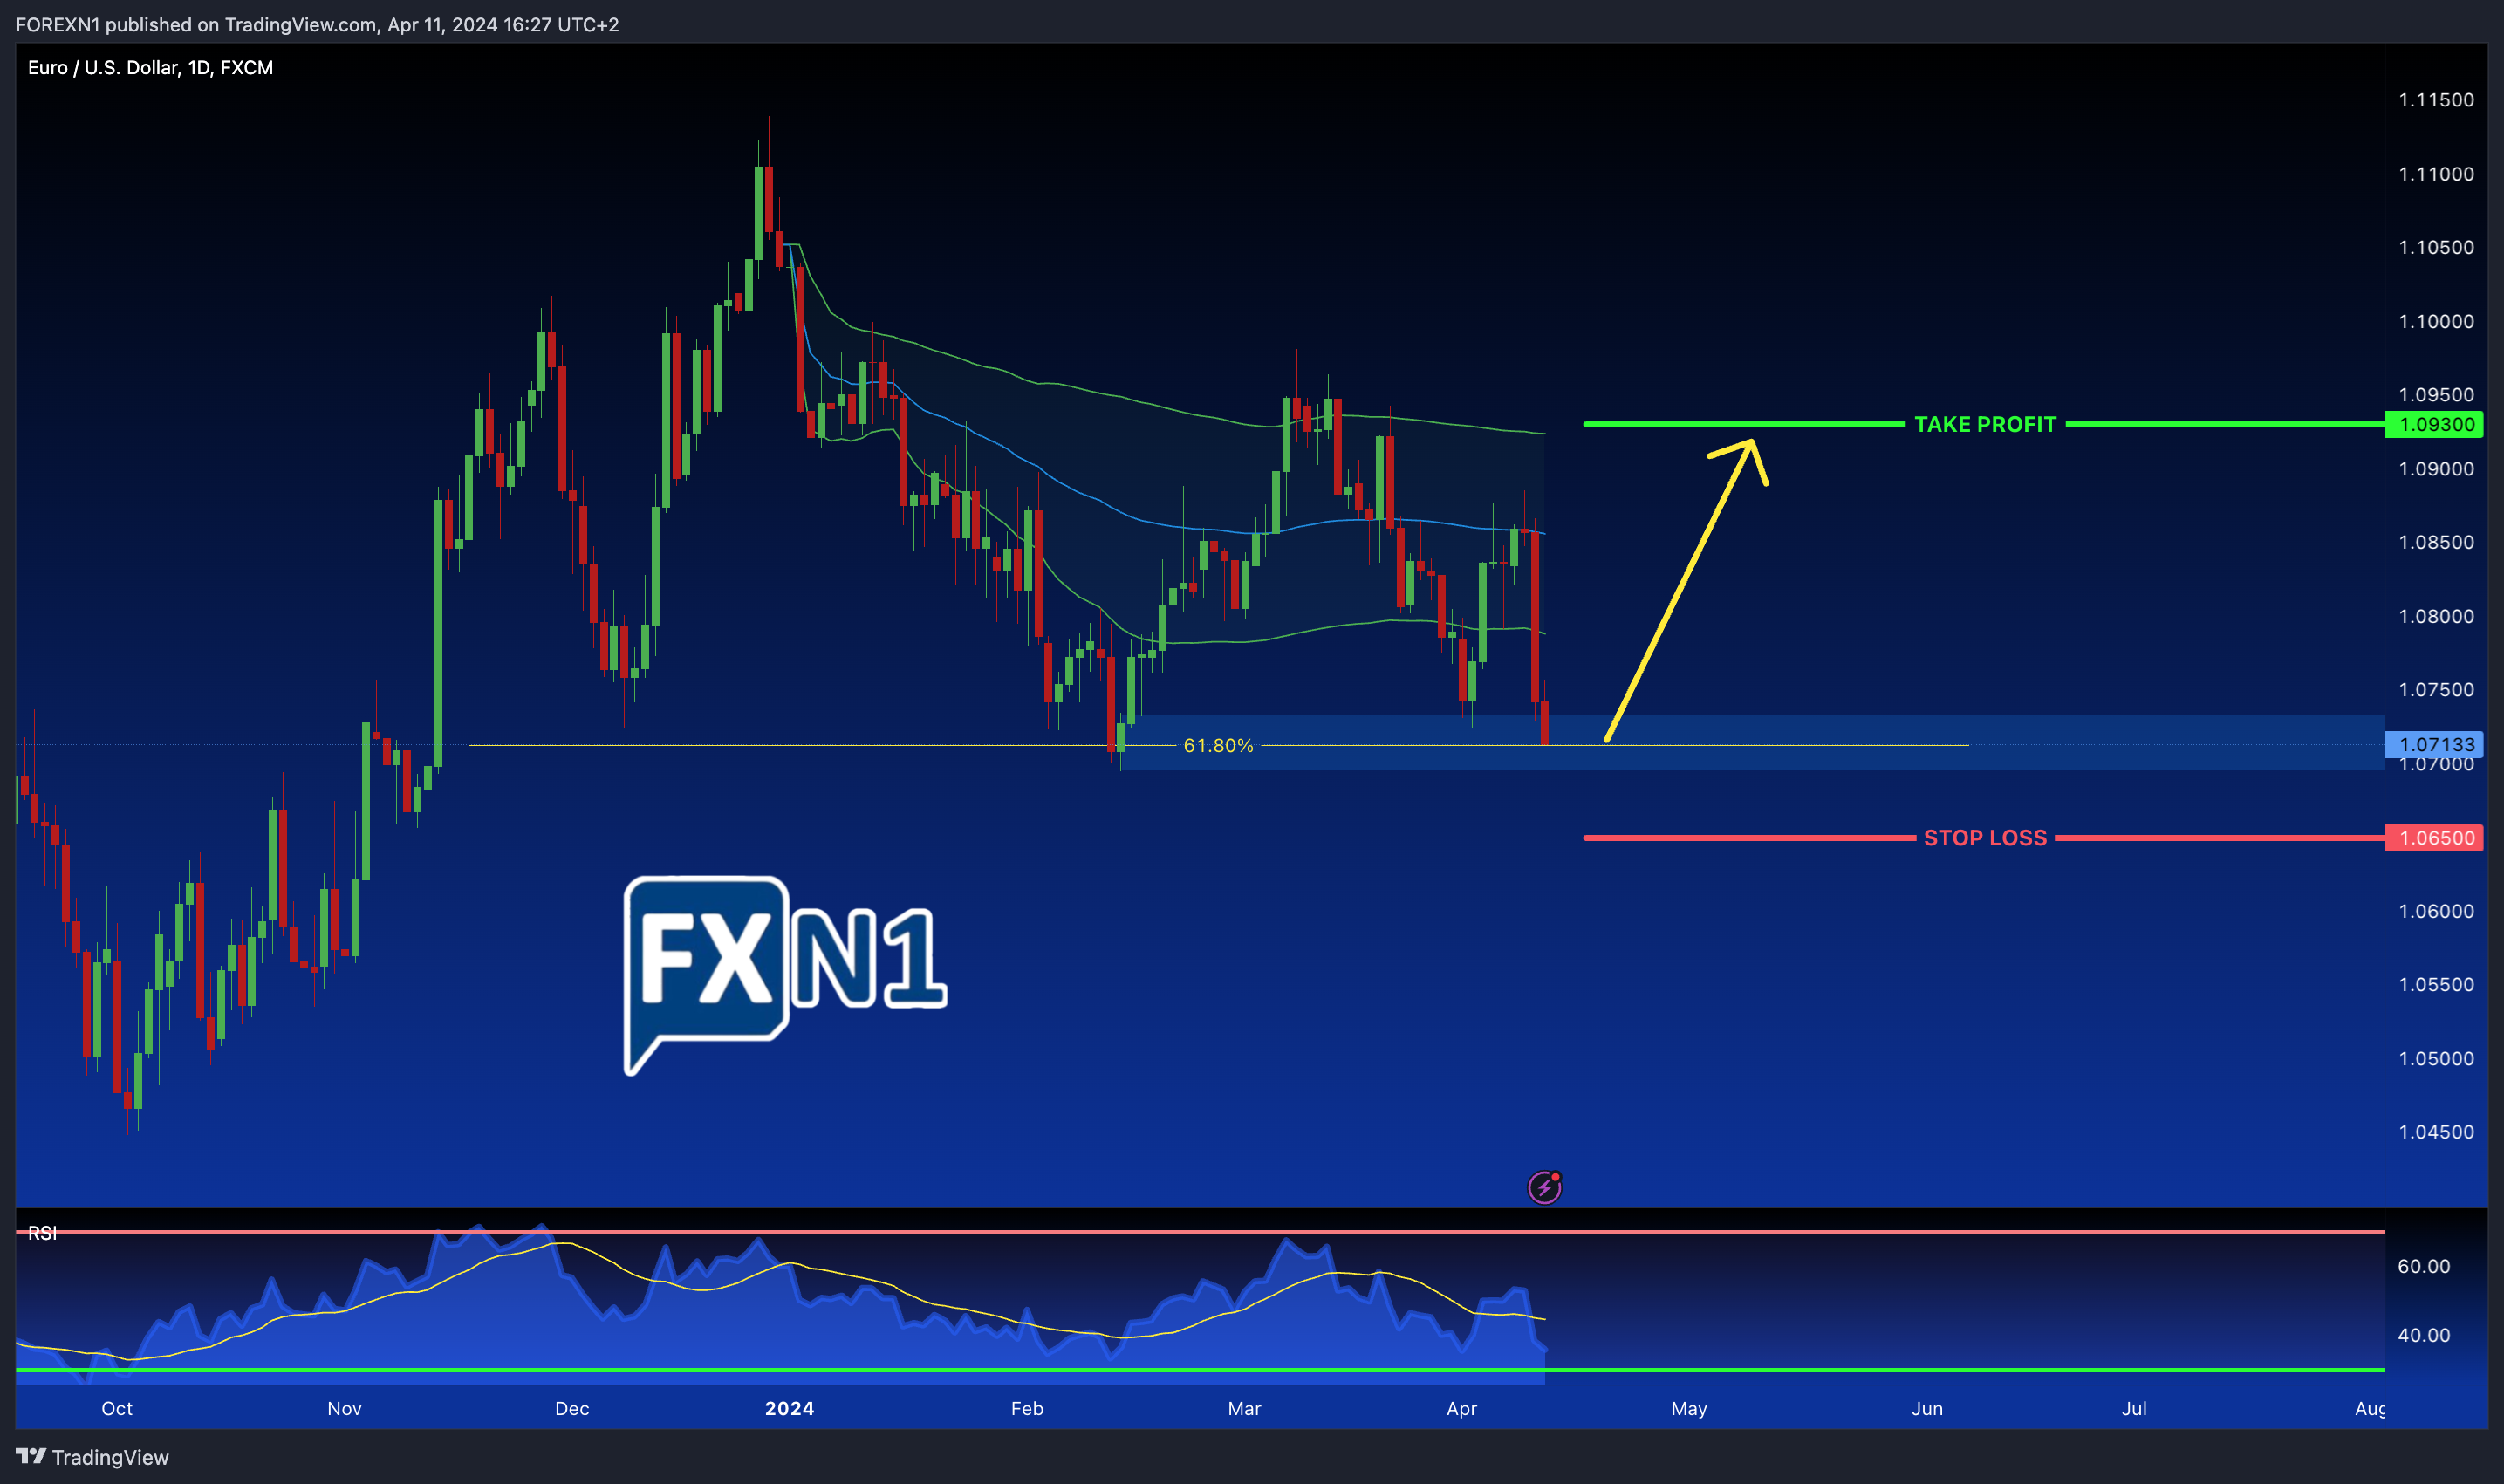Image resolution: width=2504 pixels, height=1484 pixels.
Task: Click the Feb label on time axis
Action: [1027, 1408]
